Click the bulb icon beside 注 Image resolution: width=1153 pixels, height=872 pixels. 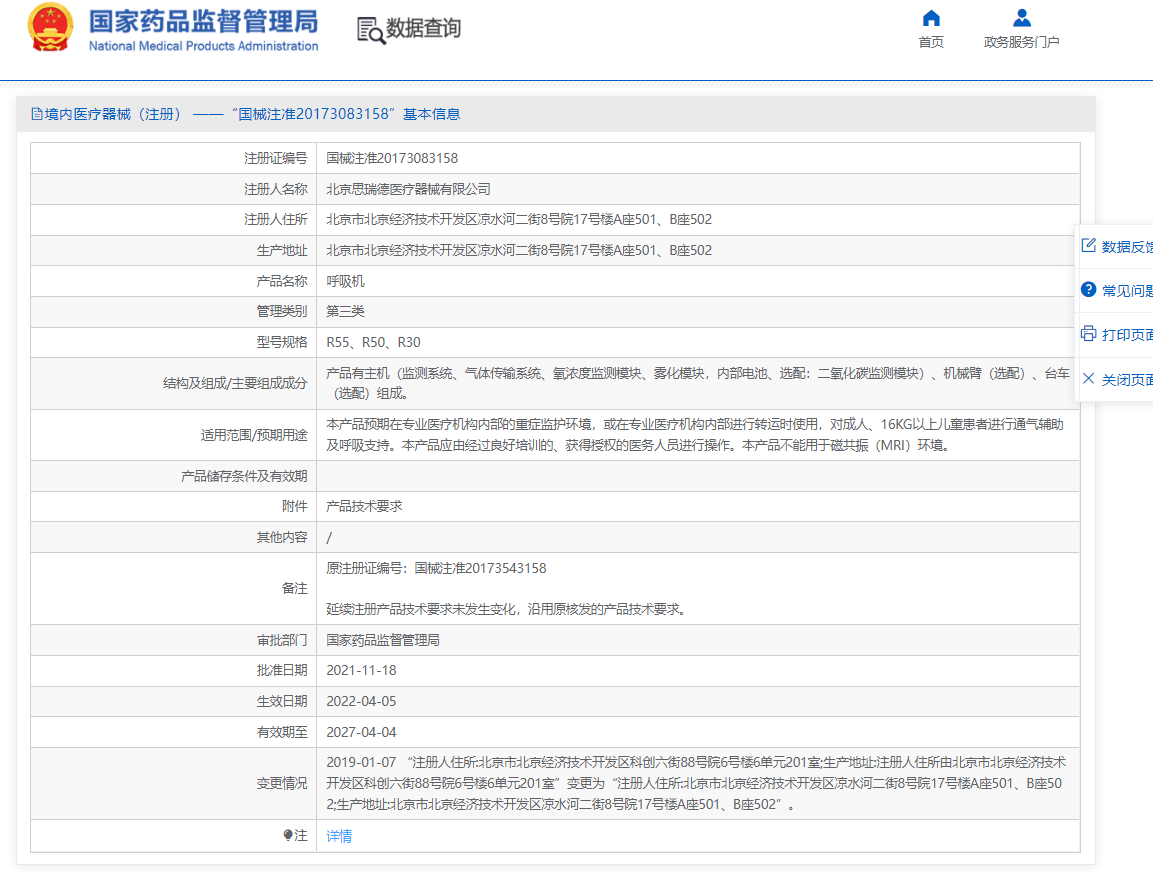[x=288, y=835]
